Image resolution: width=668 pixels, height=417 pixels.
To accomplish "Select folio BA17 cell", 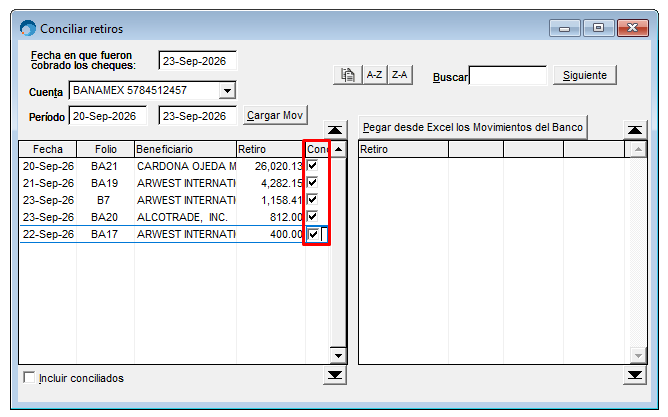I will point(104,234).
